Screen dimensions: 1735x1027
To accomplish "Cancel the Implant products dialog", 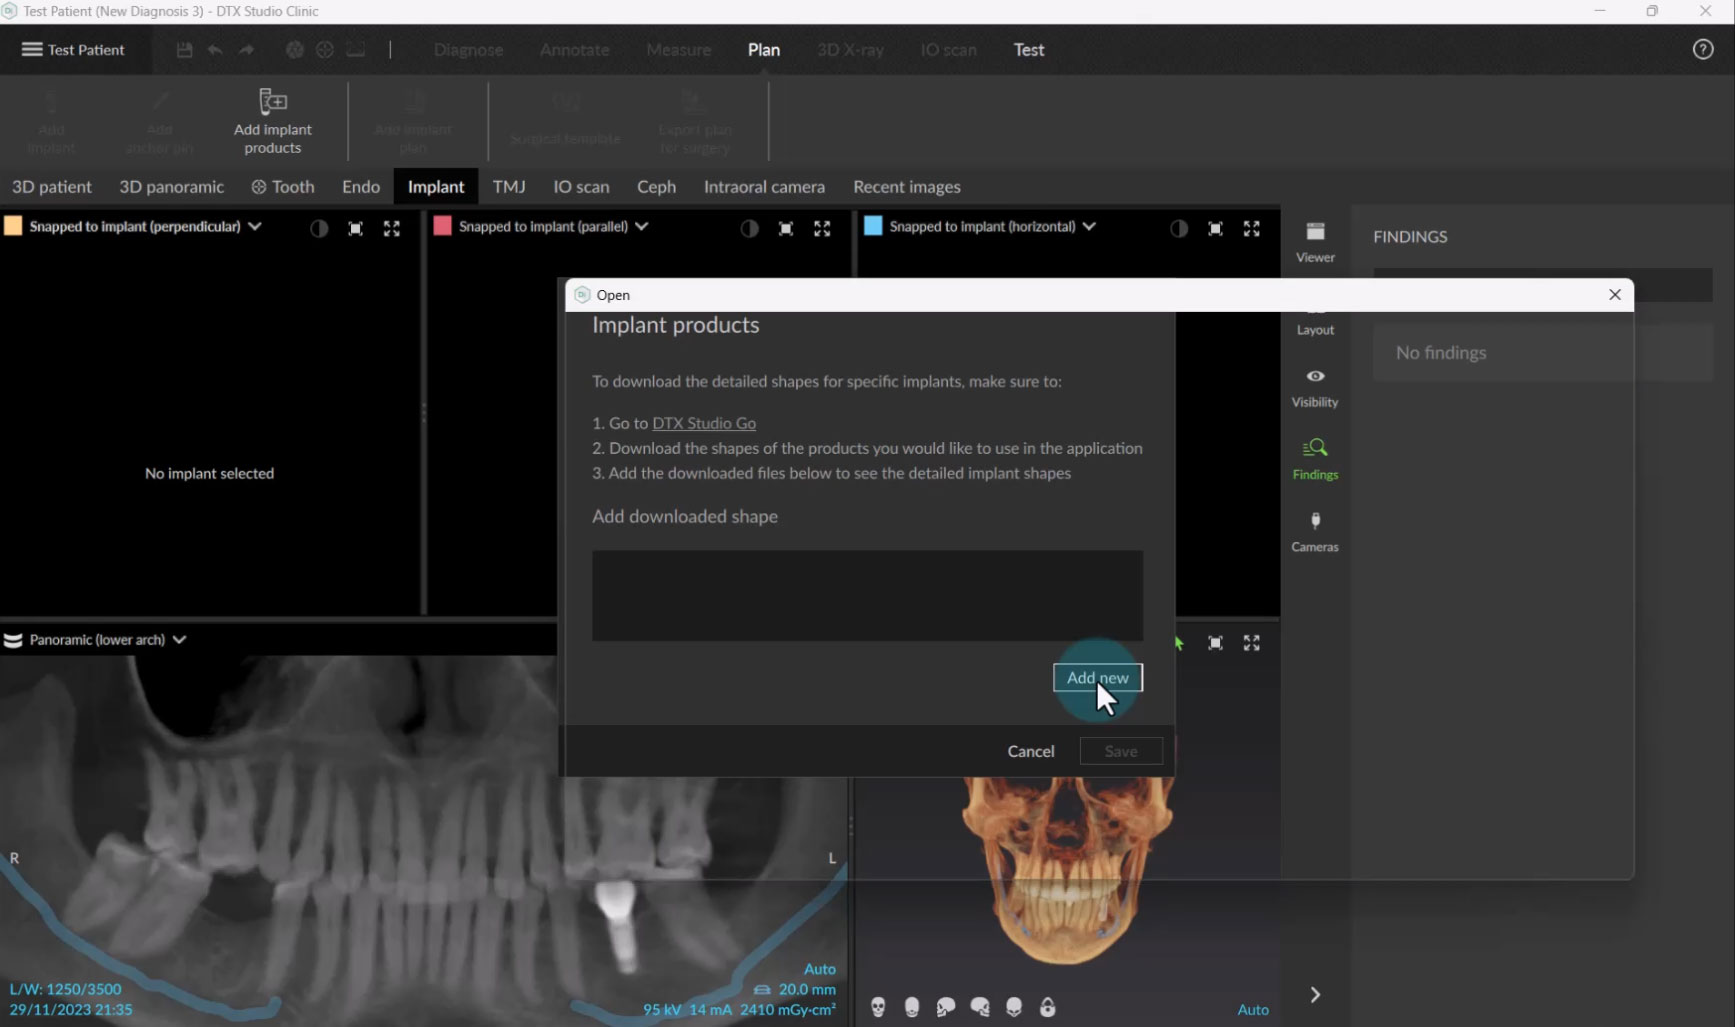I will coord(1031,751).
